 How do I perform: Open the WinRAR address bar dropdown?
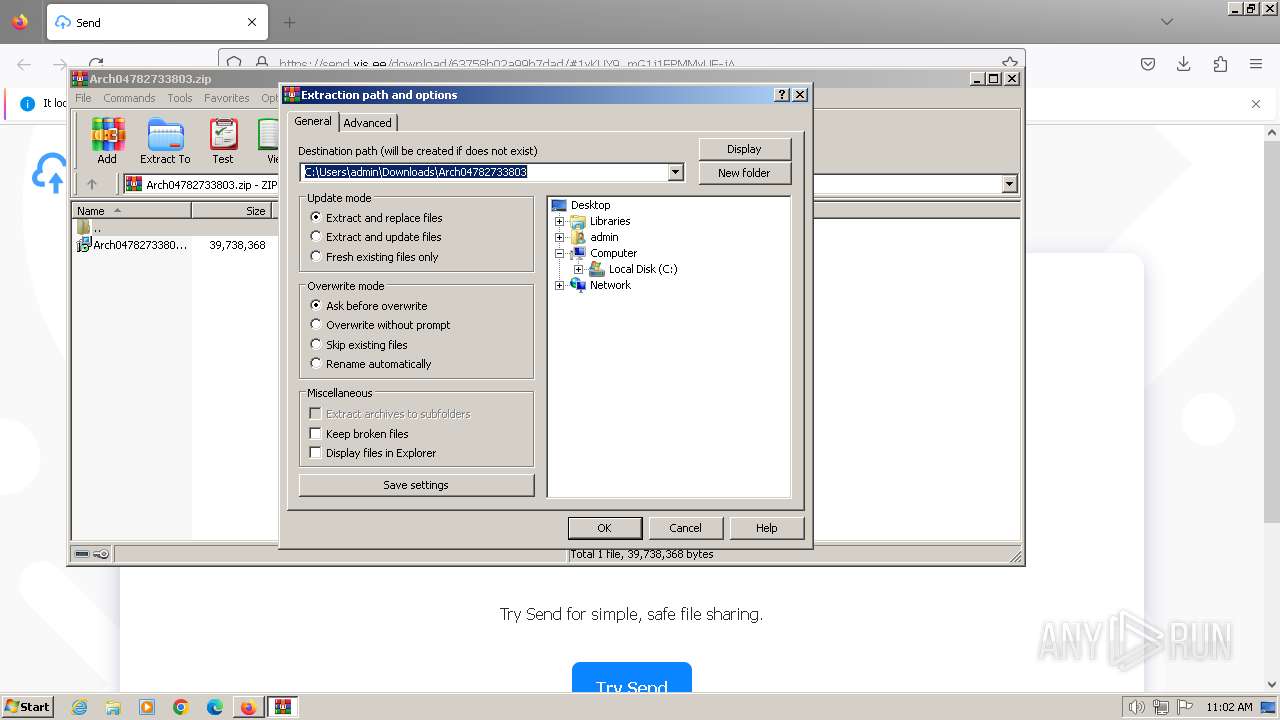tap(1009, 184)
